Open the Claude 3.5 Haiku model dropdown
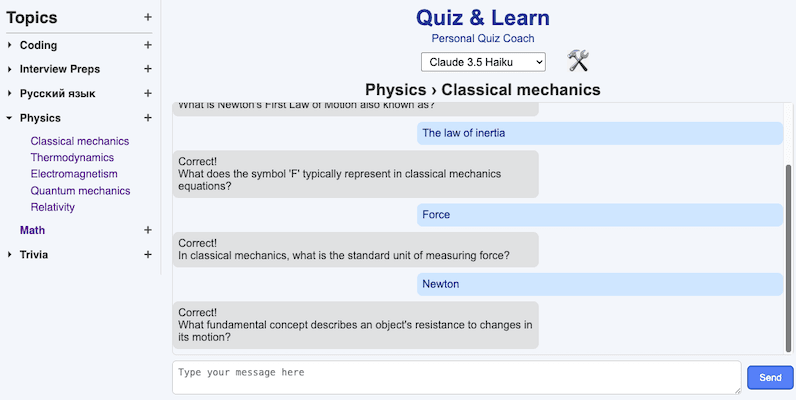Image resolution: width=796 pixels, height=400 pixels. click(483, 62)
